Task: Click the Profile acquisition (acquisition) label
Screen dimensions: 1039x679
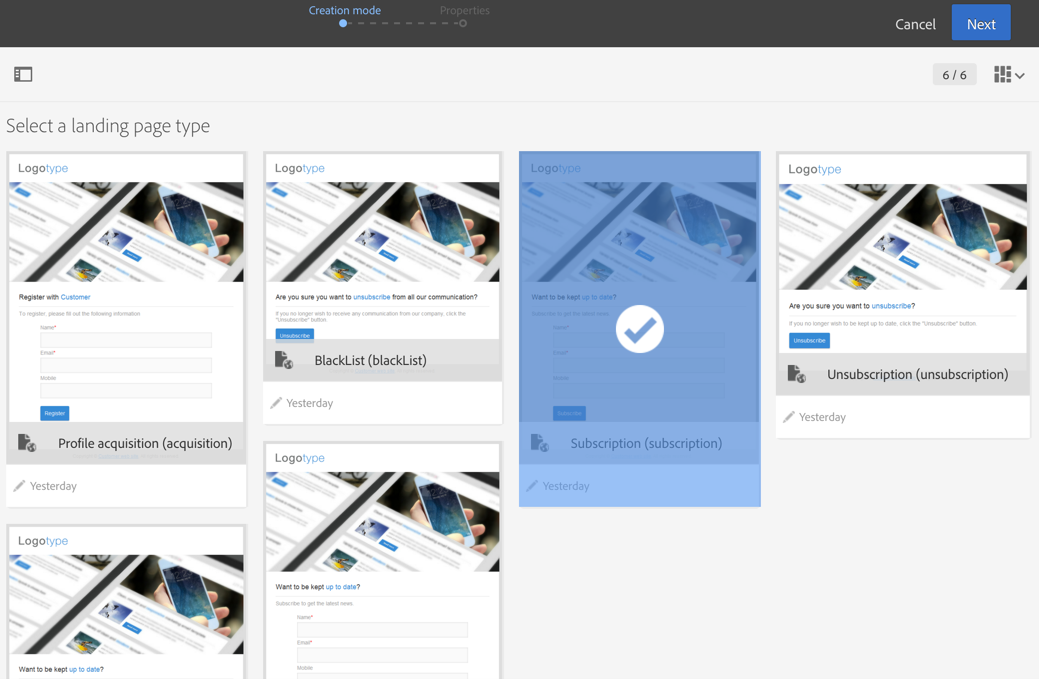Action: [145, 443]
